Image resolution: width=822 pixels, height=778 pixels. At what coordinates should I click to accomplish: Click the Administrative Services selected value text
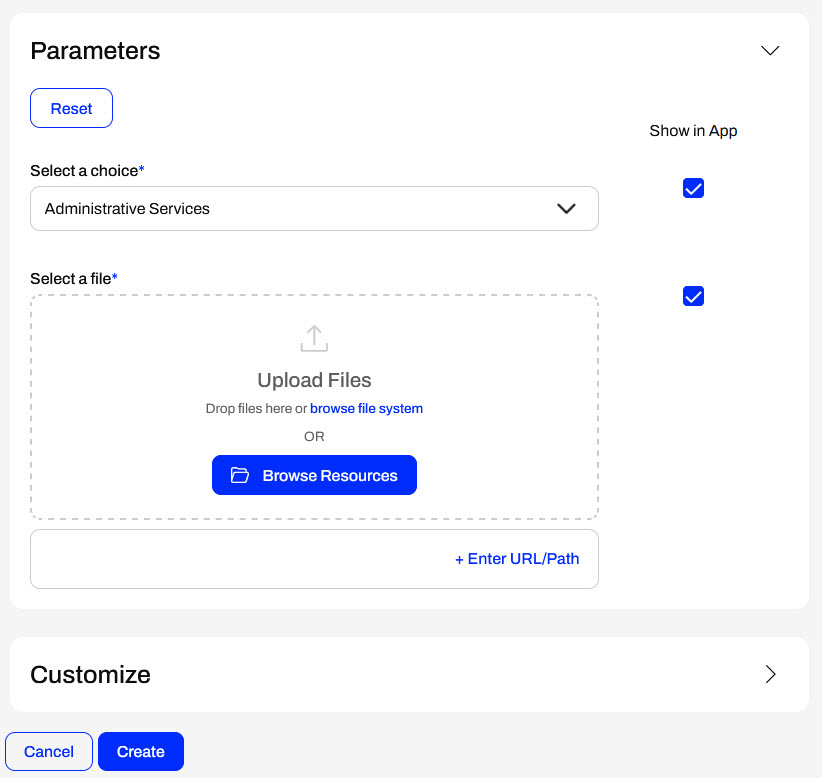[x=127, y=209]
